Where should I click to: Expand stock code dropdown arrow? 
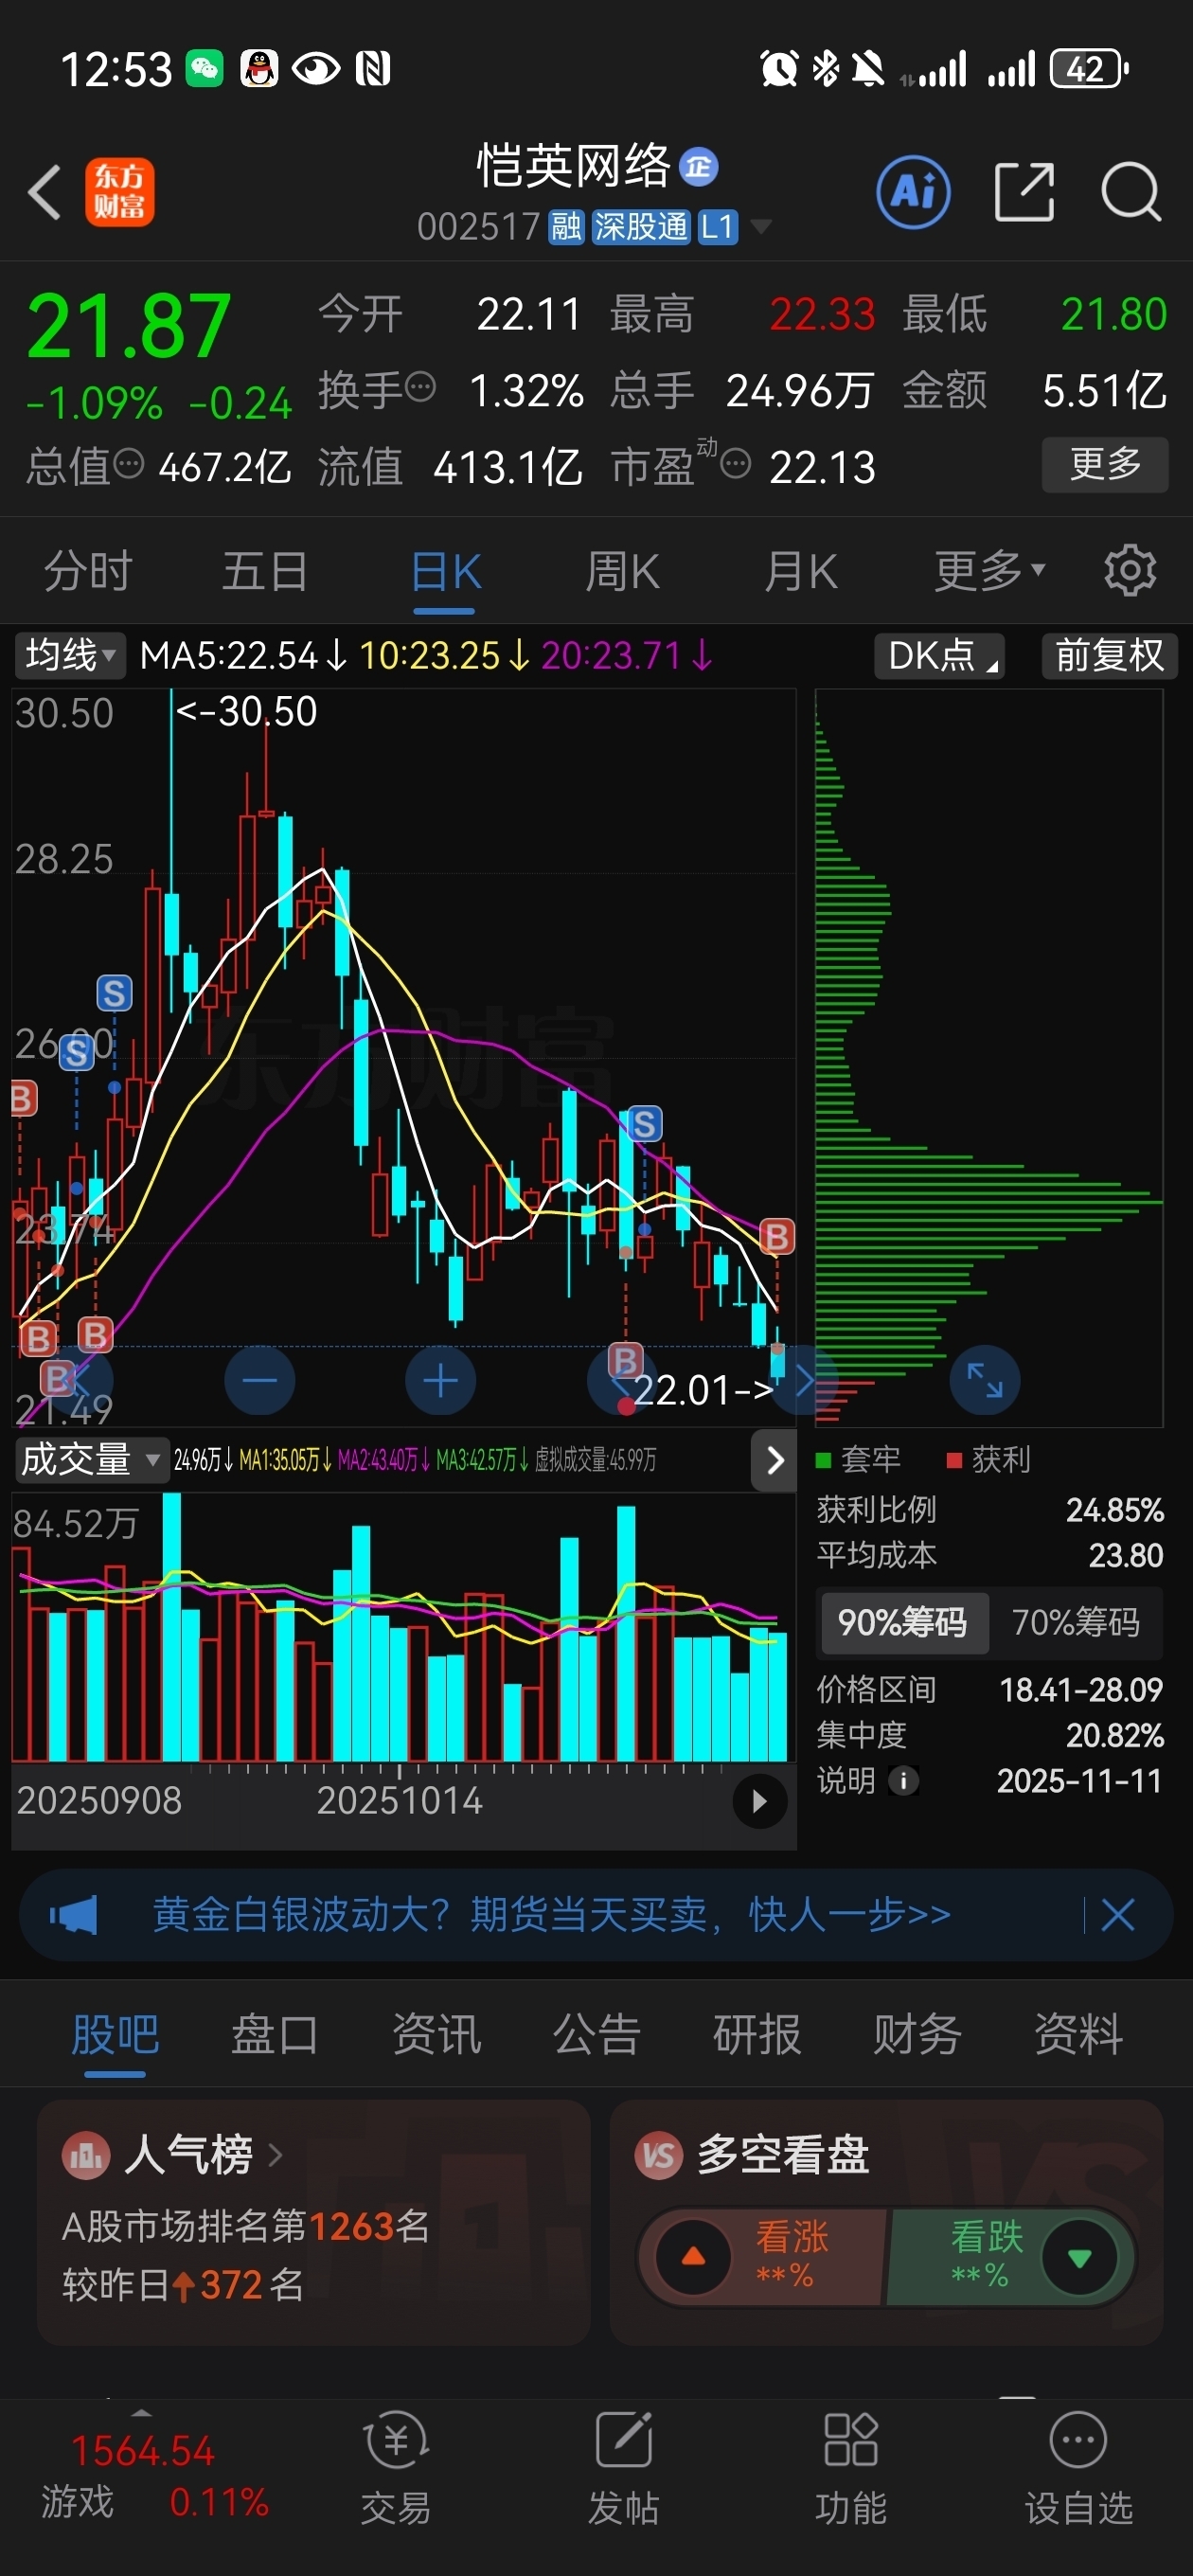tap(761, 227)
